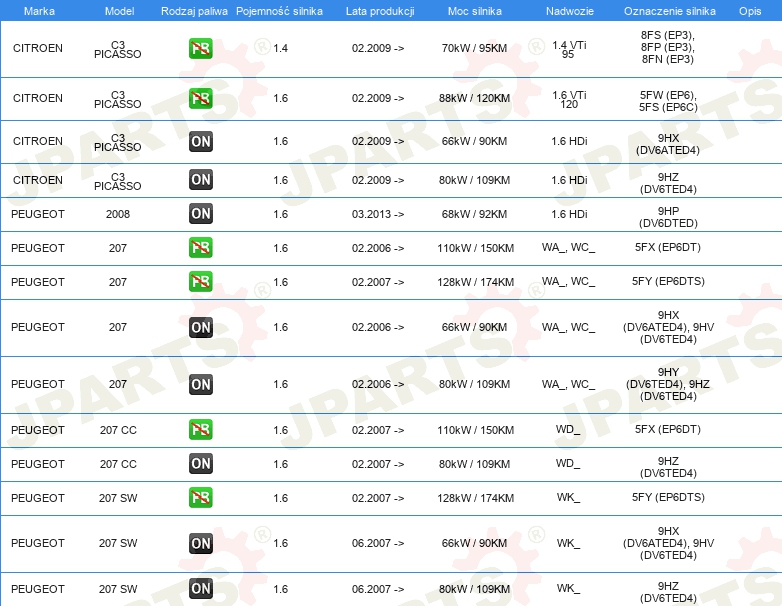Select the 207 CC model in the 110kW / 150KM row
782x606 pixels.
118,430
